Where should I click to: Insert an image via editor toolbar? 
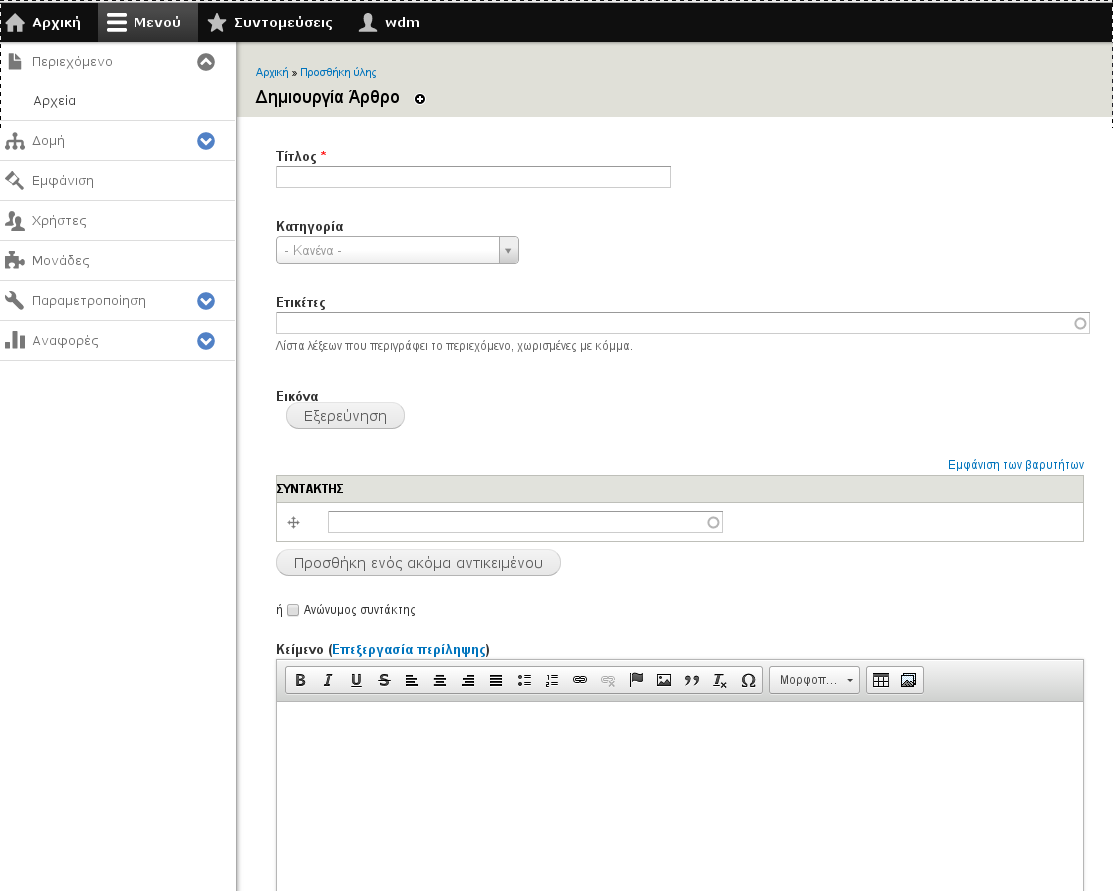(x=664, y=680)
